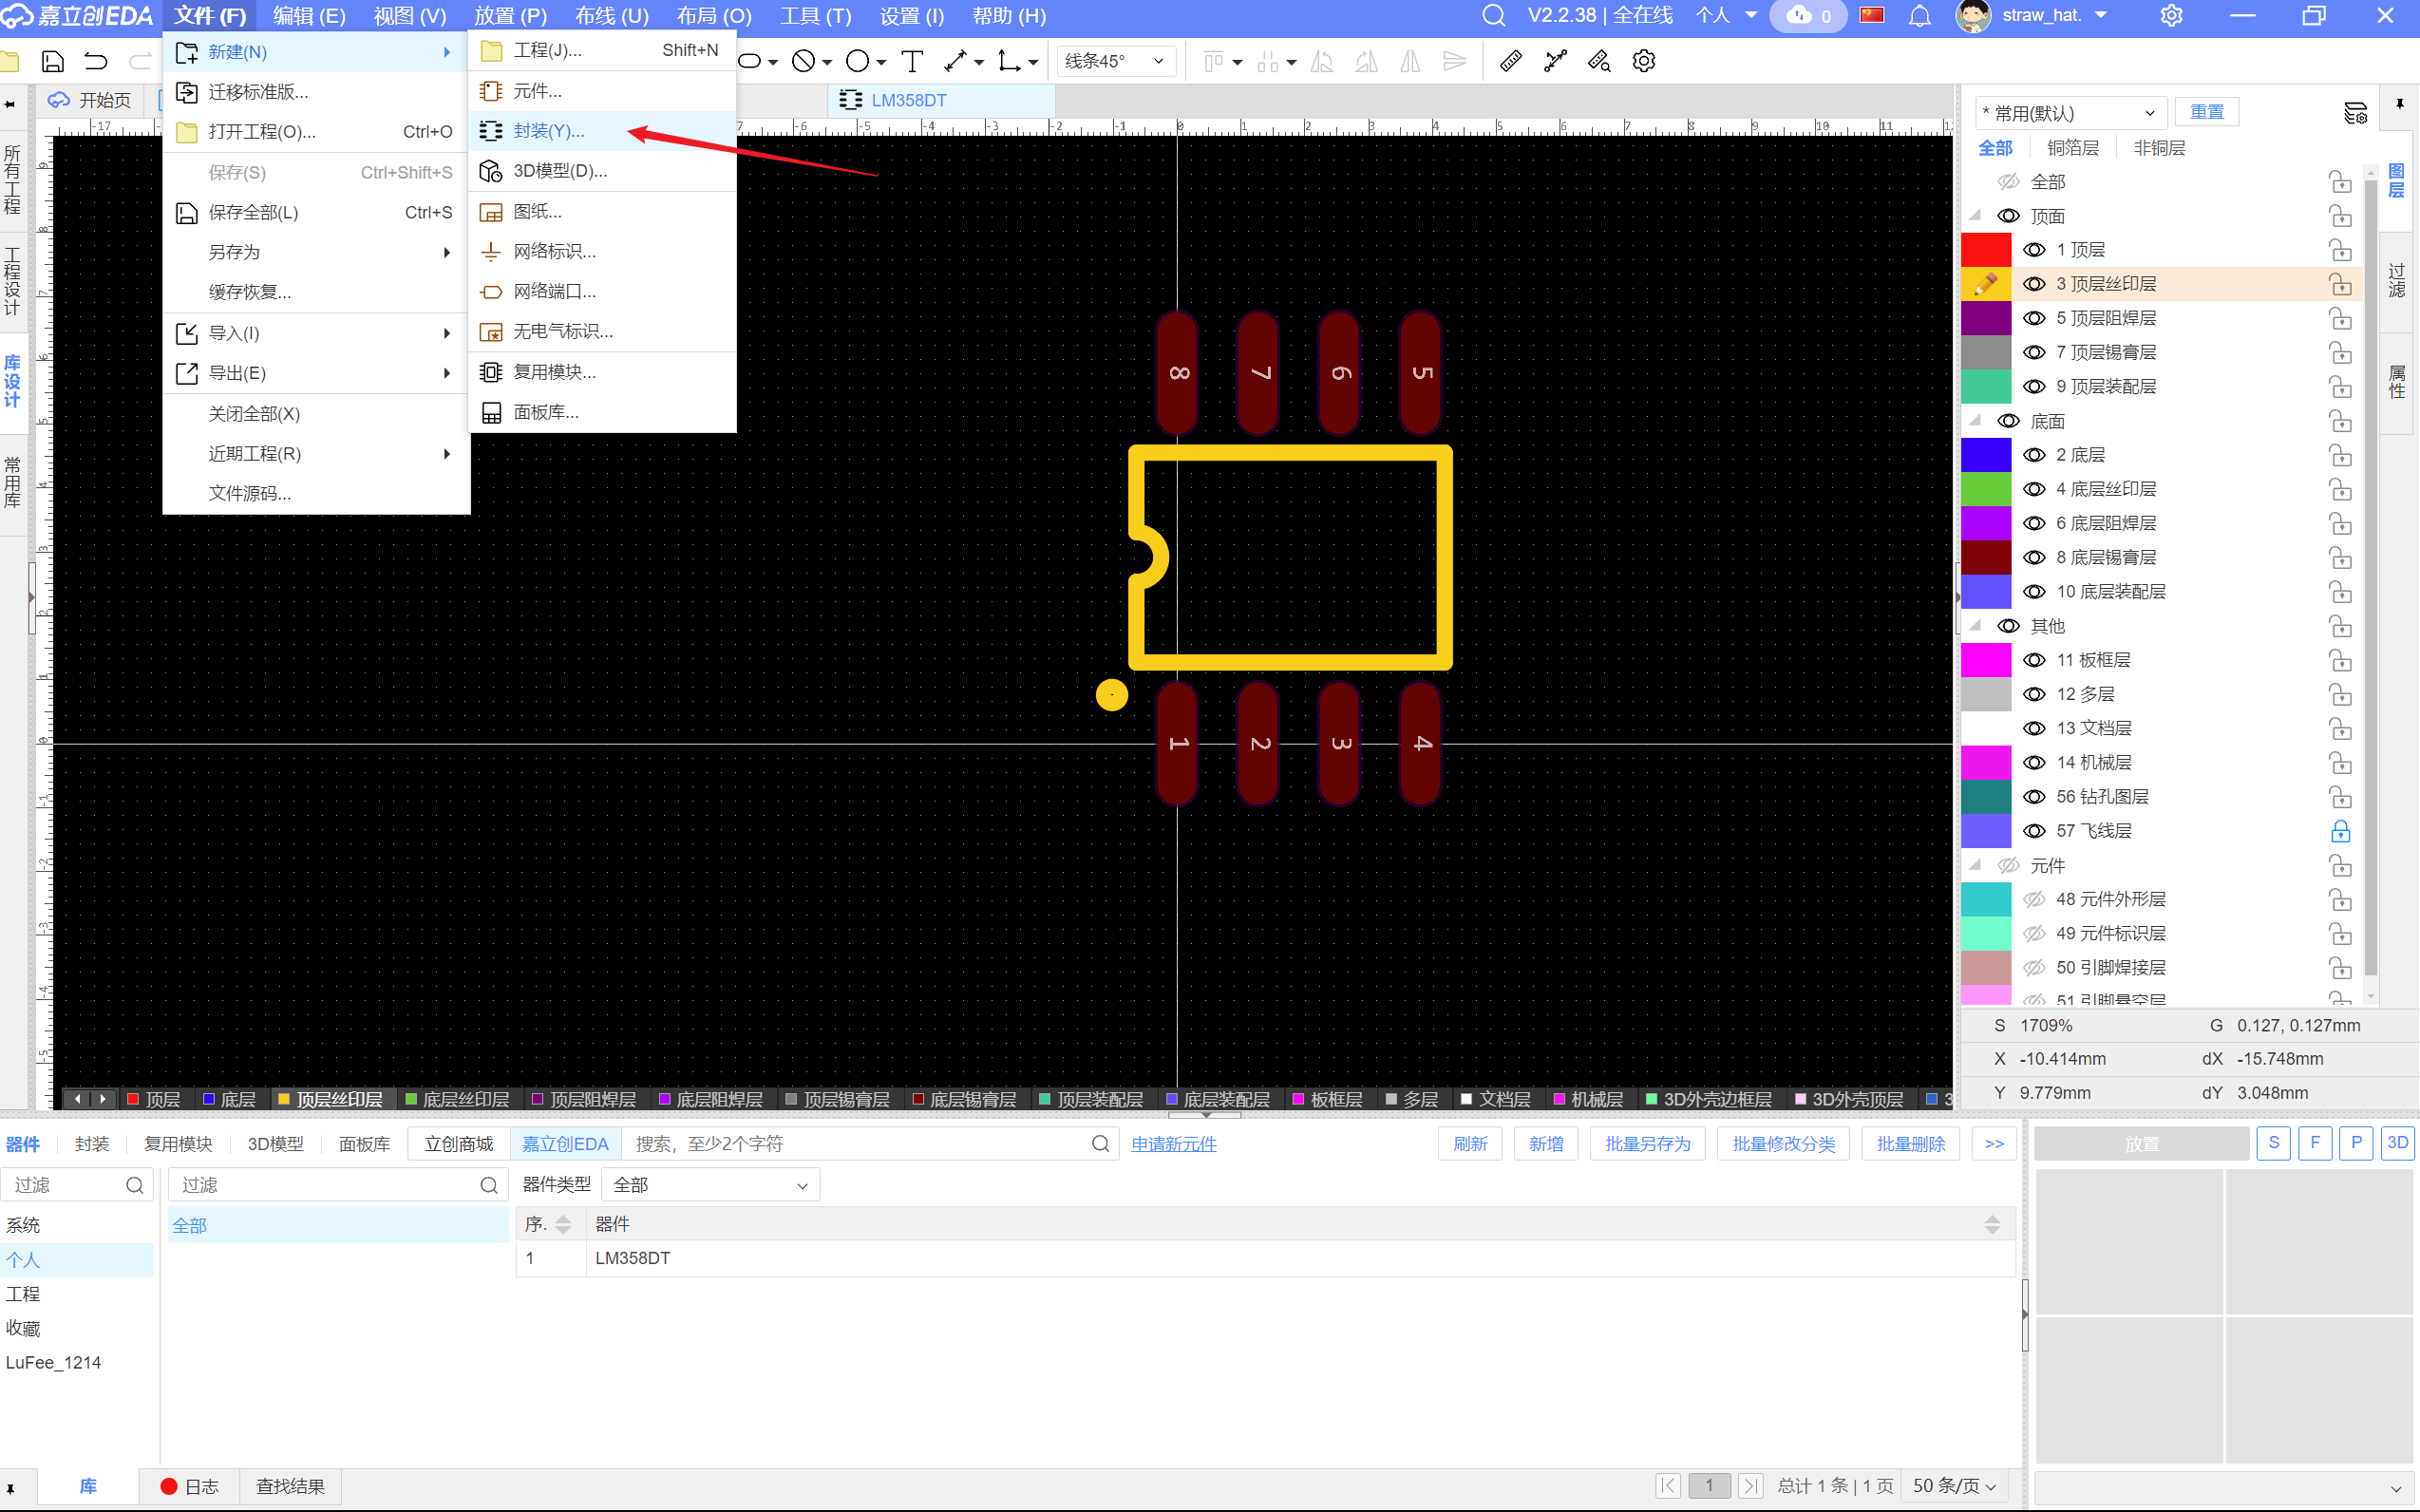Screen dimensions: 2420x1512
Task: Click the search magnifier in title bar
Action: 1493,15
